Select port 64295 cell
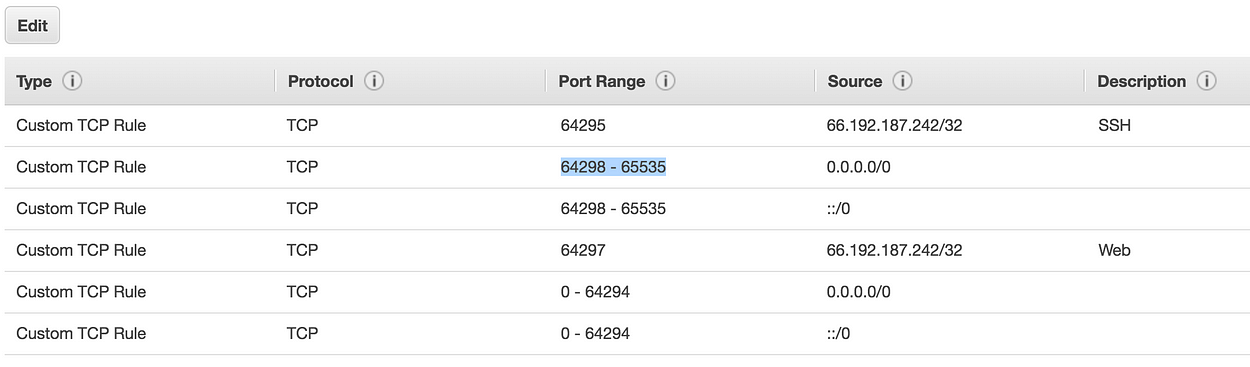The width and height of the screenshot is (1250, 367). click(583, 126)
